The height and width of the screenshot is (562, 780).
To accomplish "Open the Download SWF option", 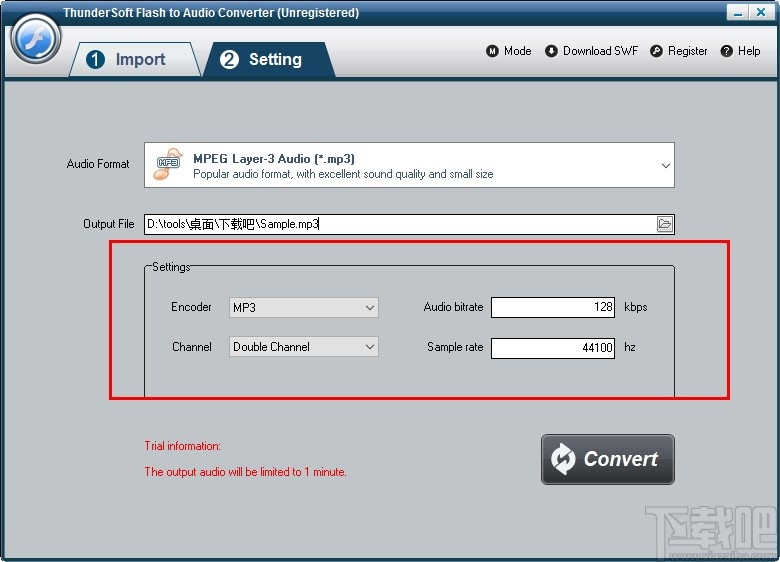I will [591, 51].
